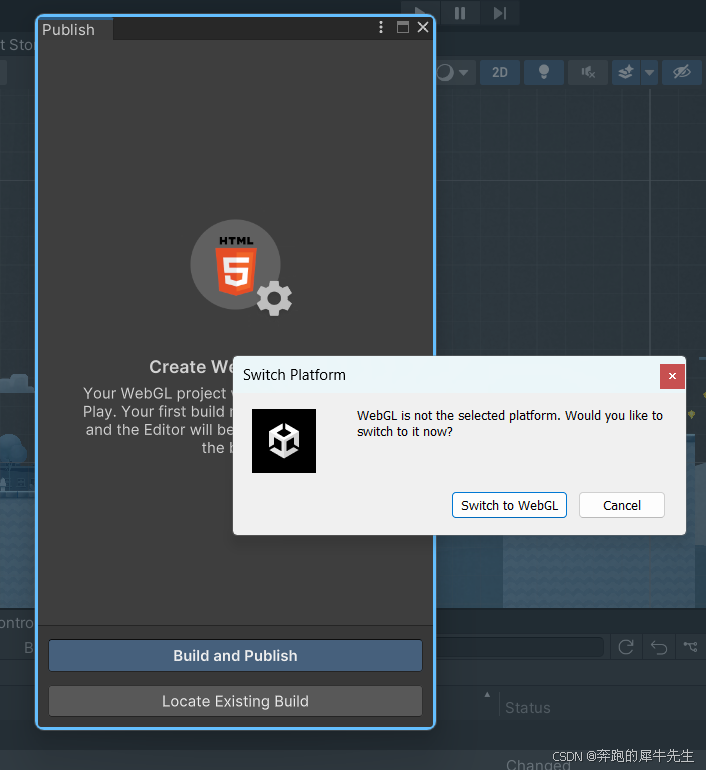Viewport: 706px width, 770px height.
Task: Pause playback in the Unity editor
Action: pyautogui.click(x=460, y=13)
